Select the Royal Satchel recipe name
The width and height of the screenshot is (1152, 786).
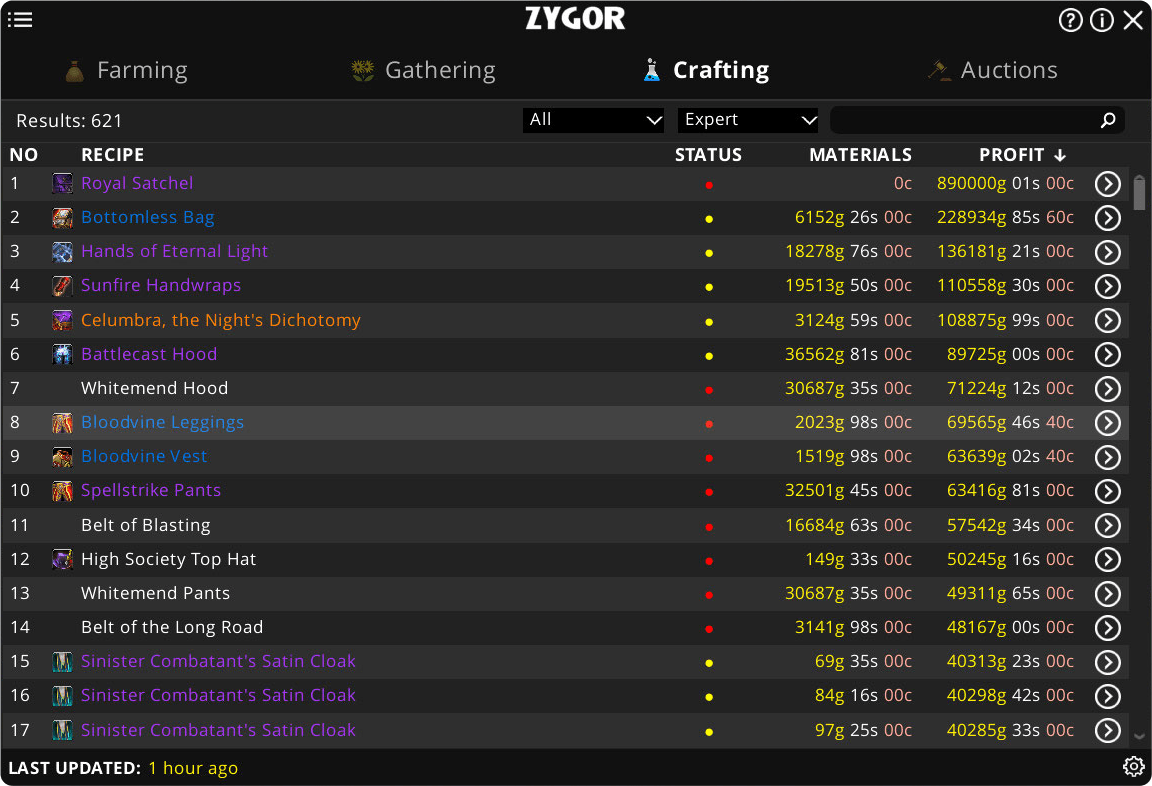click(137, 183)
